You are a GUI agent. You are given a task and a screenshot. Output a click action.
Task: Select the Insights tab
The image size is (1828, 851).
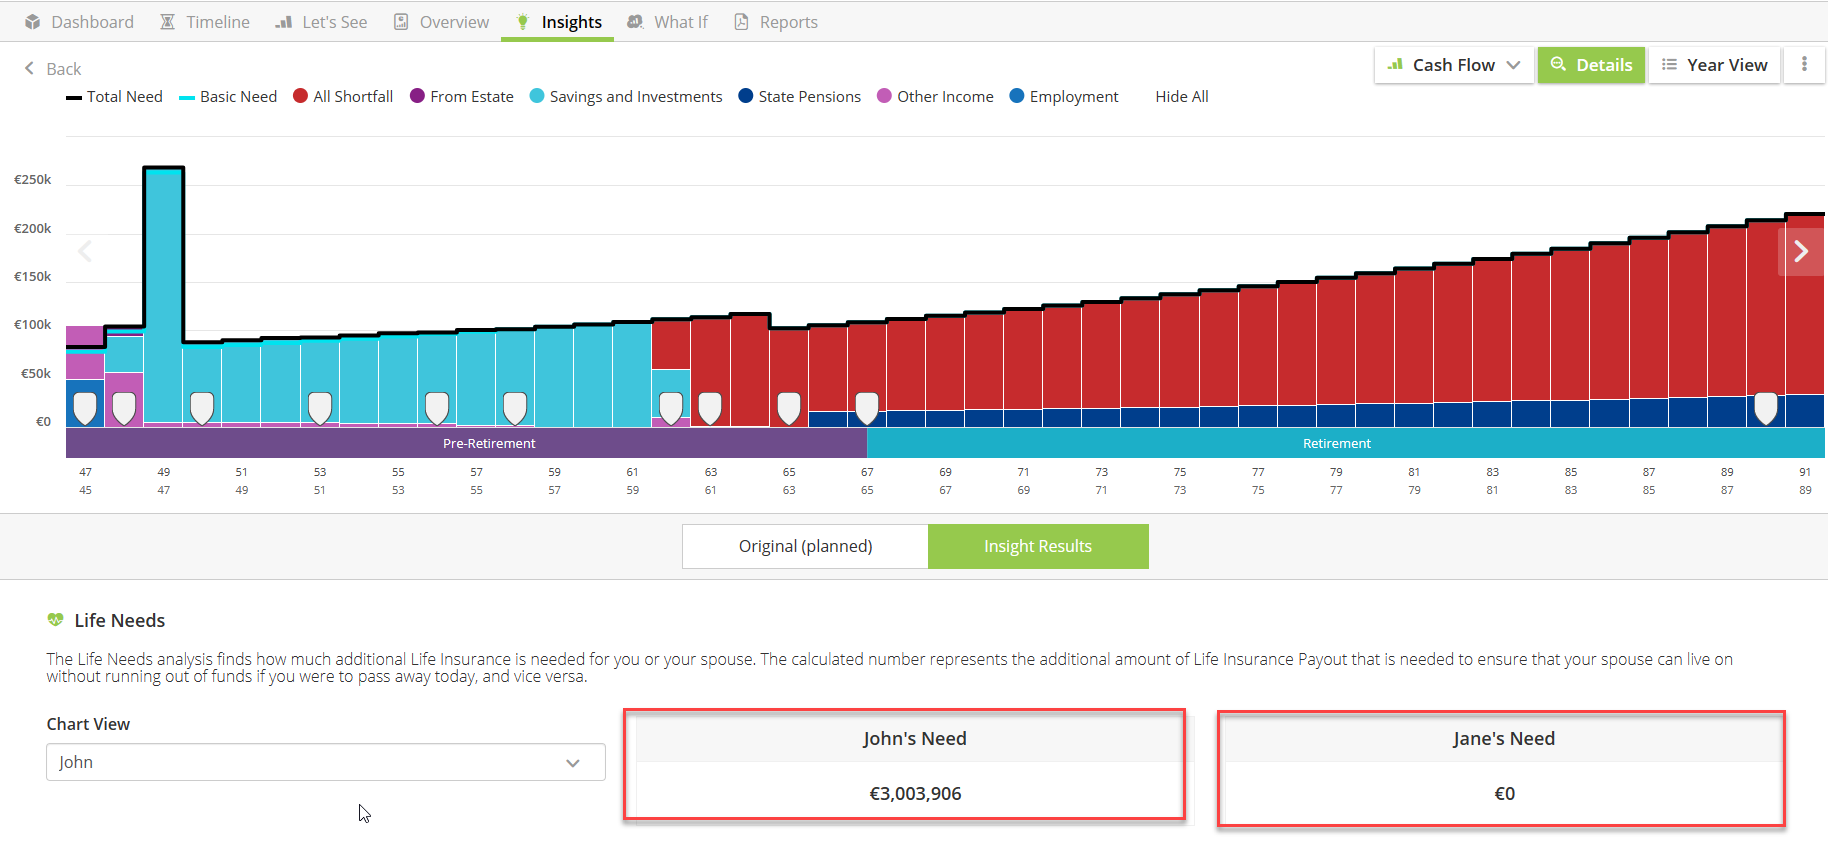558,22
